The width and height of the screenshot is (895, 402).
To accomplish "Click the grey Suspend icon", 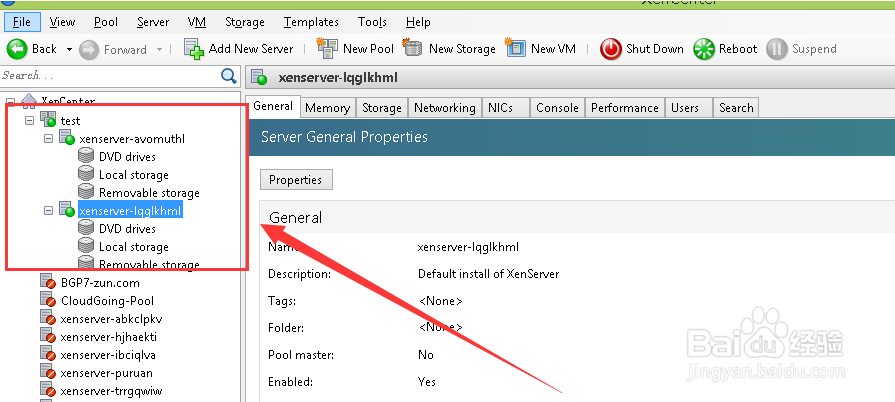I will 777,49.
